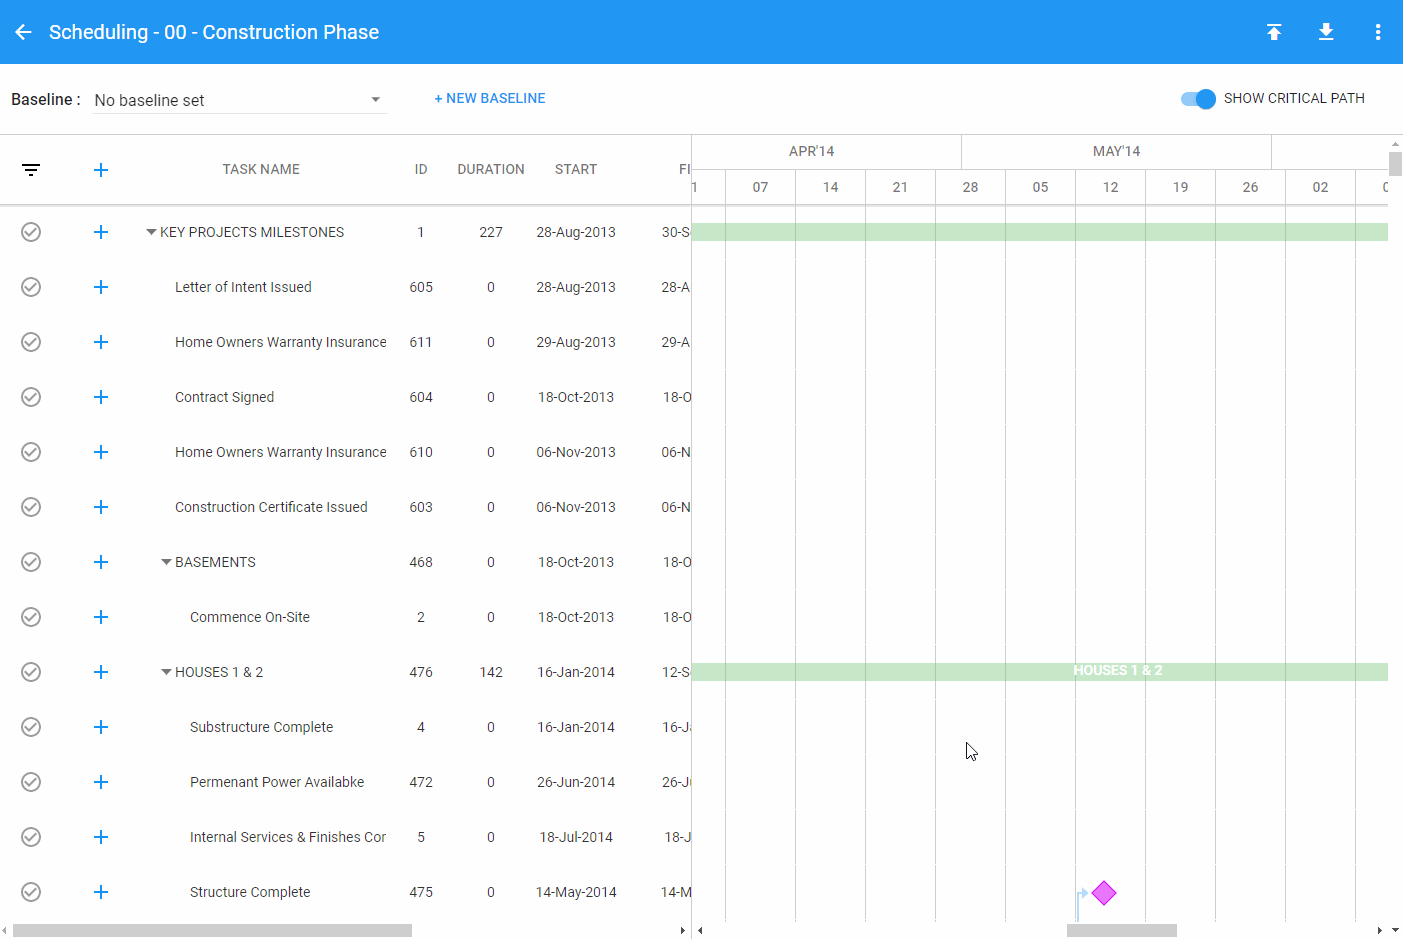Check the circle for BASEMENTS

(31, 562)
